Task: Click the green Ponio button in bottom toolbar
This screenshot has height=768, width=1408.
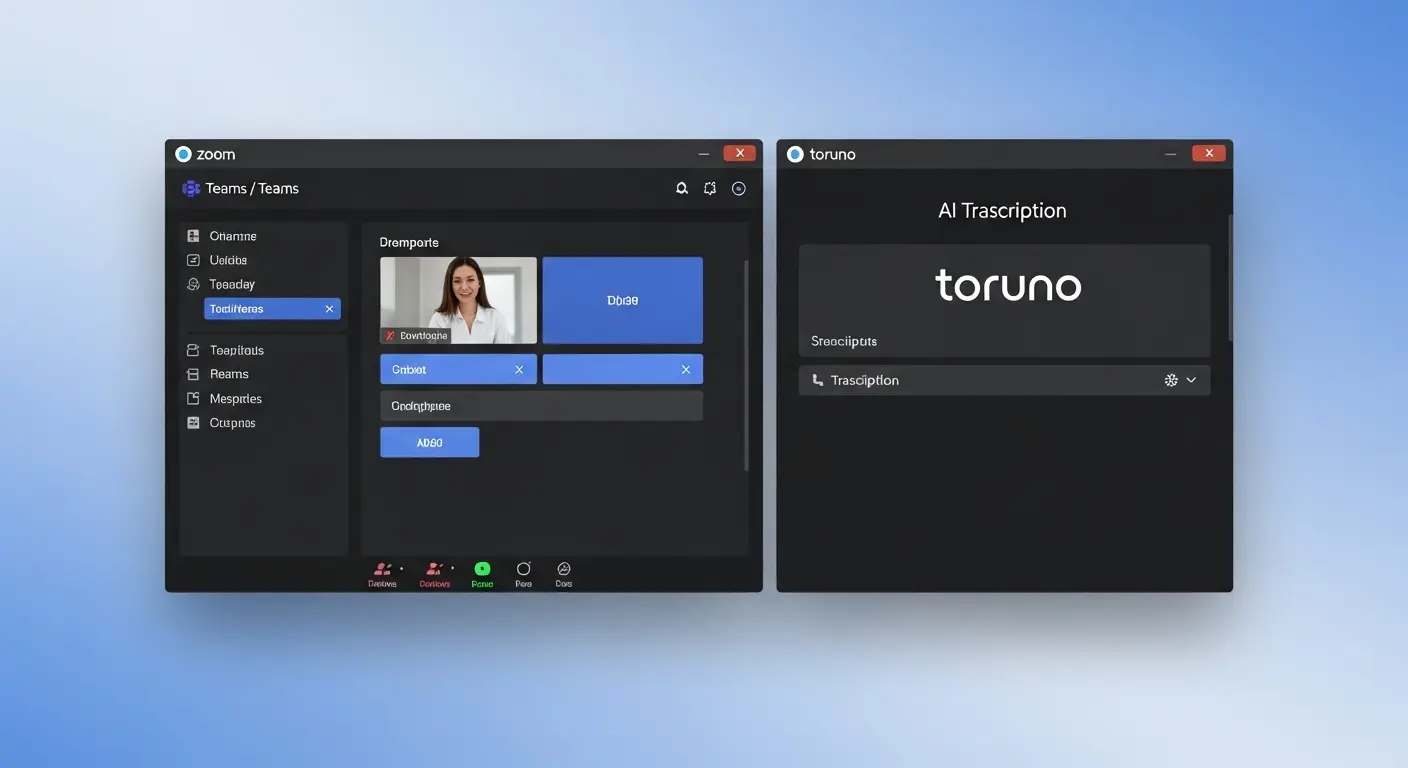Action: [x=482, y=569]
